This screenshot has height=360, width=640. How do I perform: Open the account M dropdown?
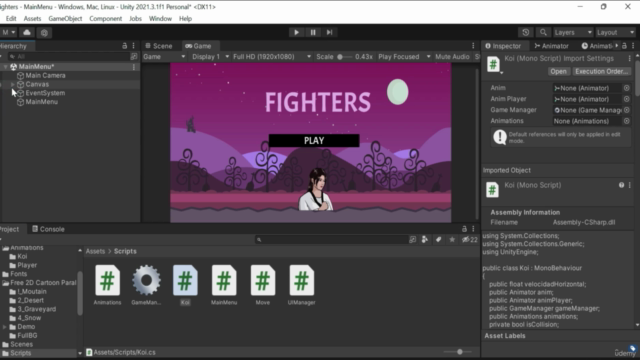coord(8,32)
